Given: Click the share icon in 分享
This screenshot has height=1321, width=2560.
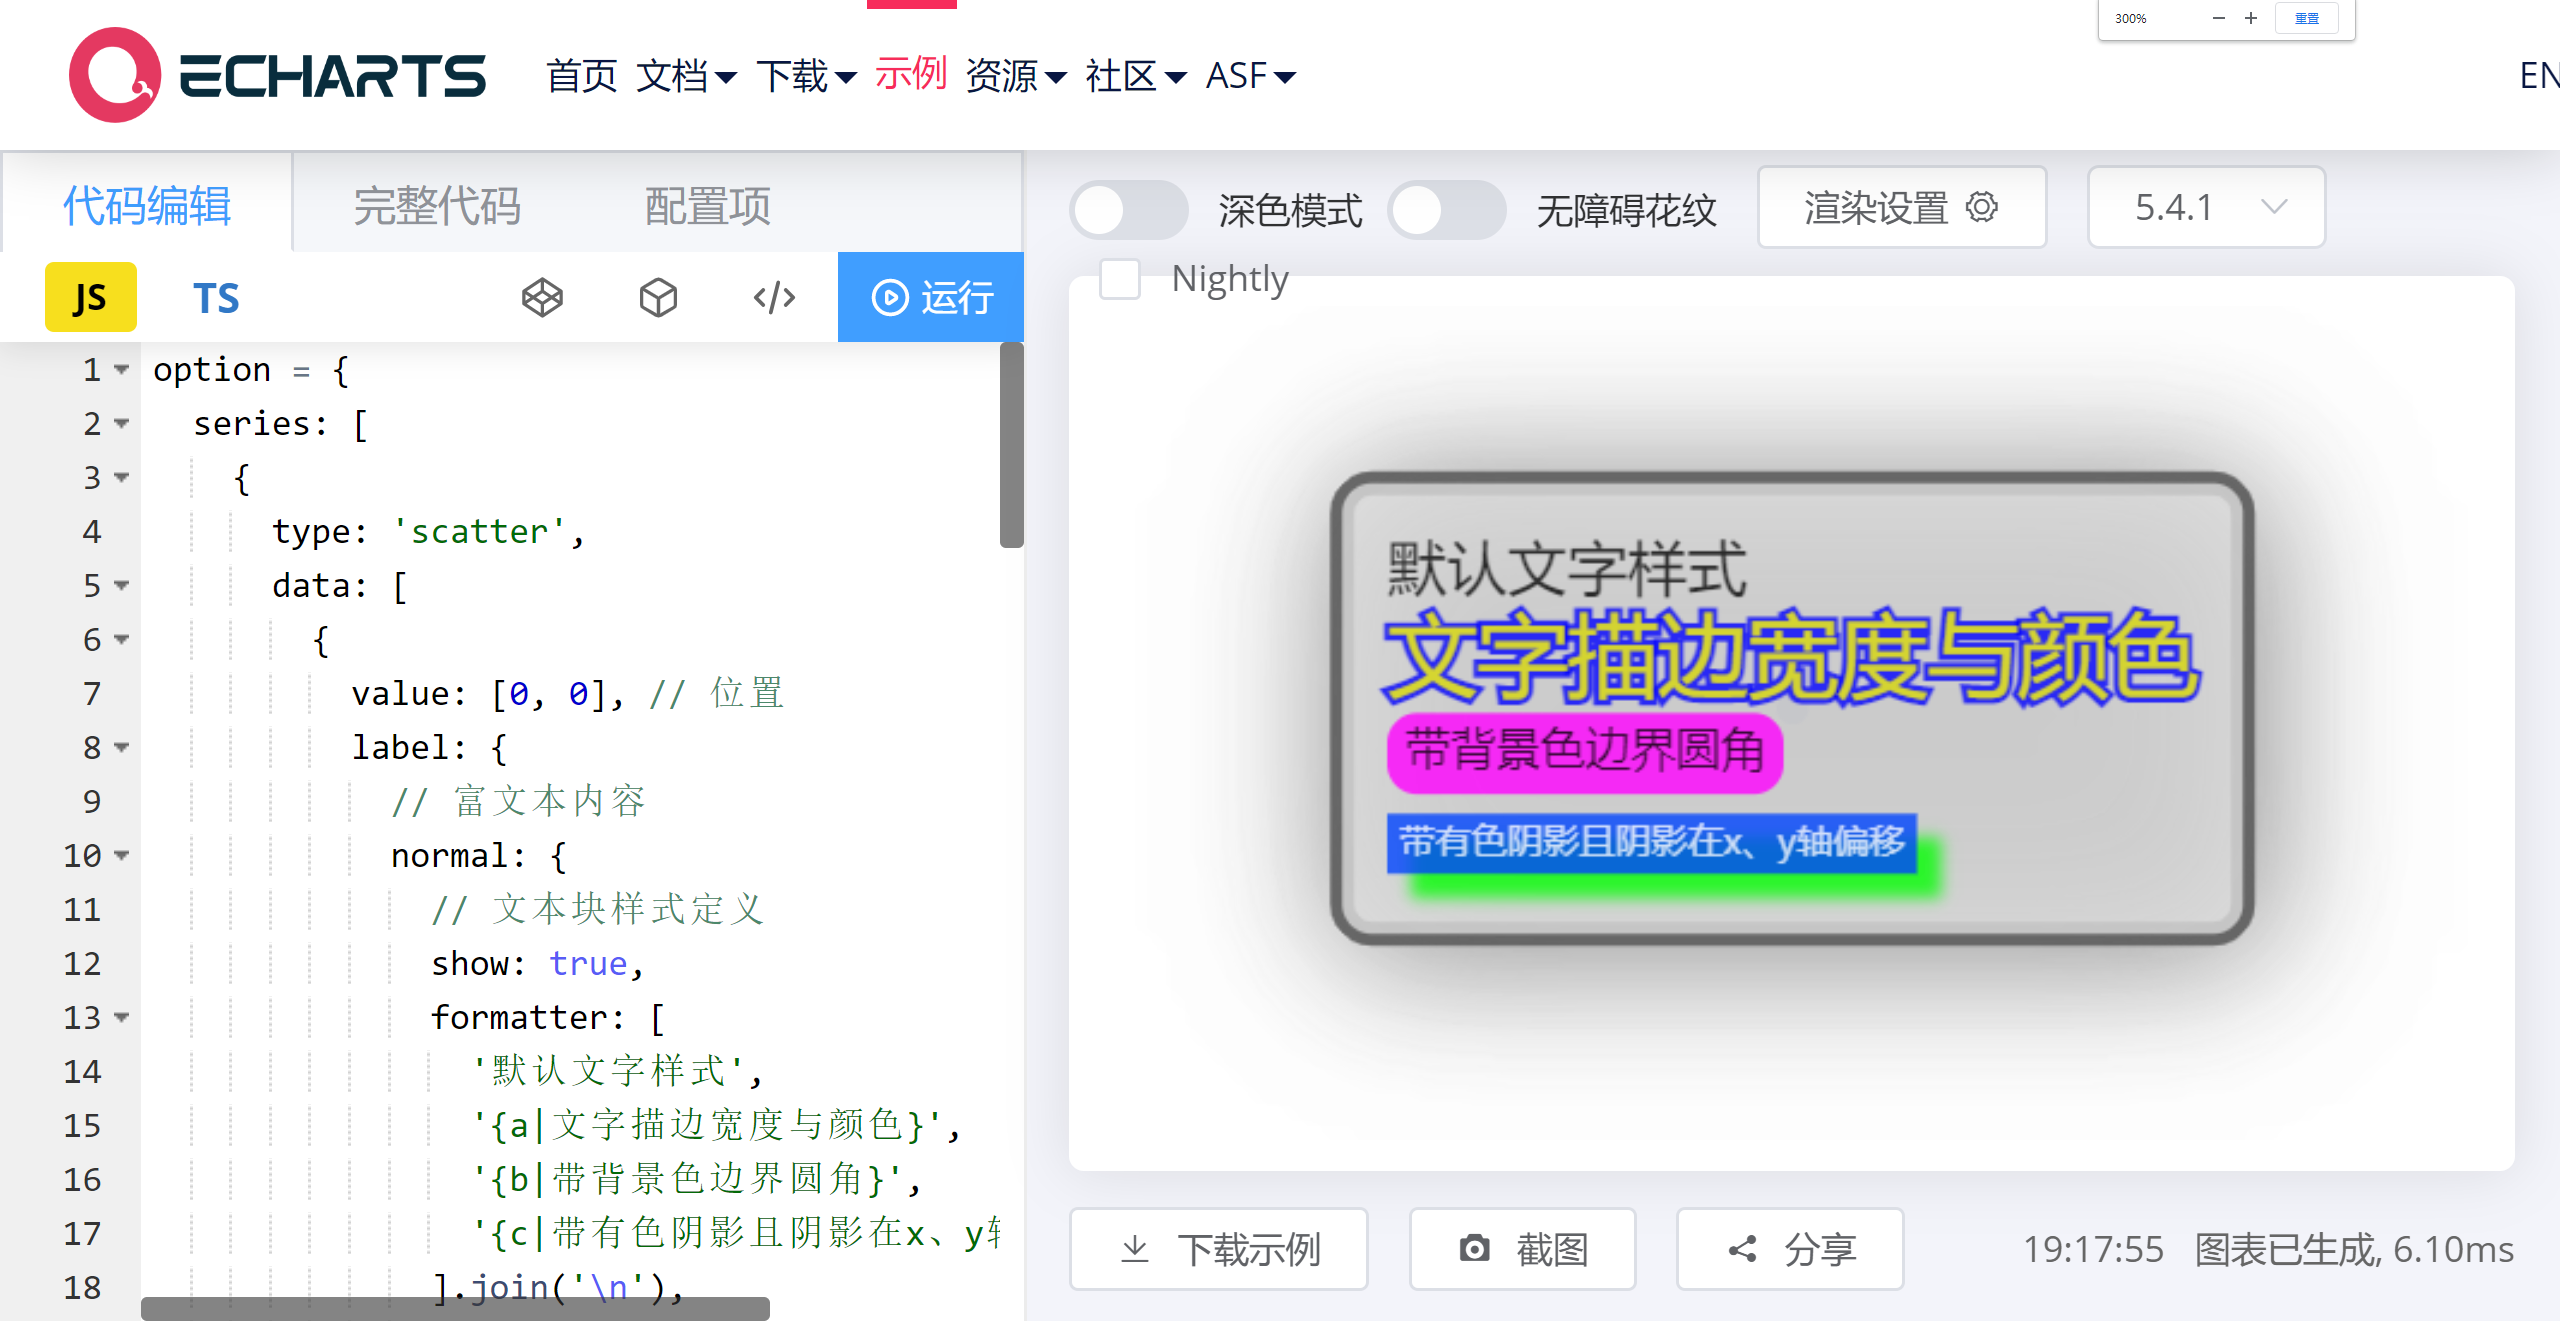Looking at the screenshot, I should click(x=1743, y=1249).
